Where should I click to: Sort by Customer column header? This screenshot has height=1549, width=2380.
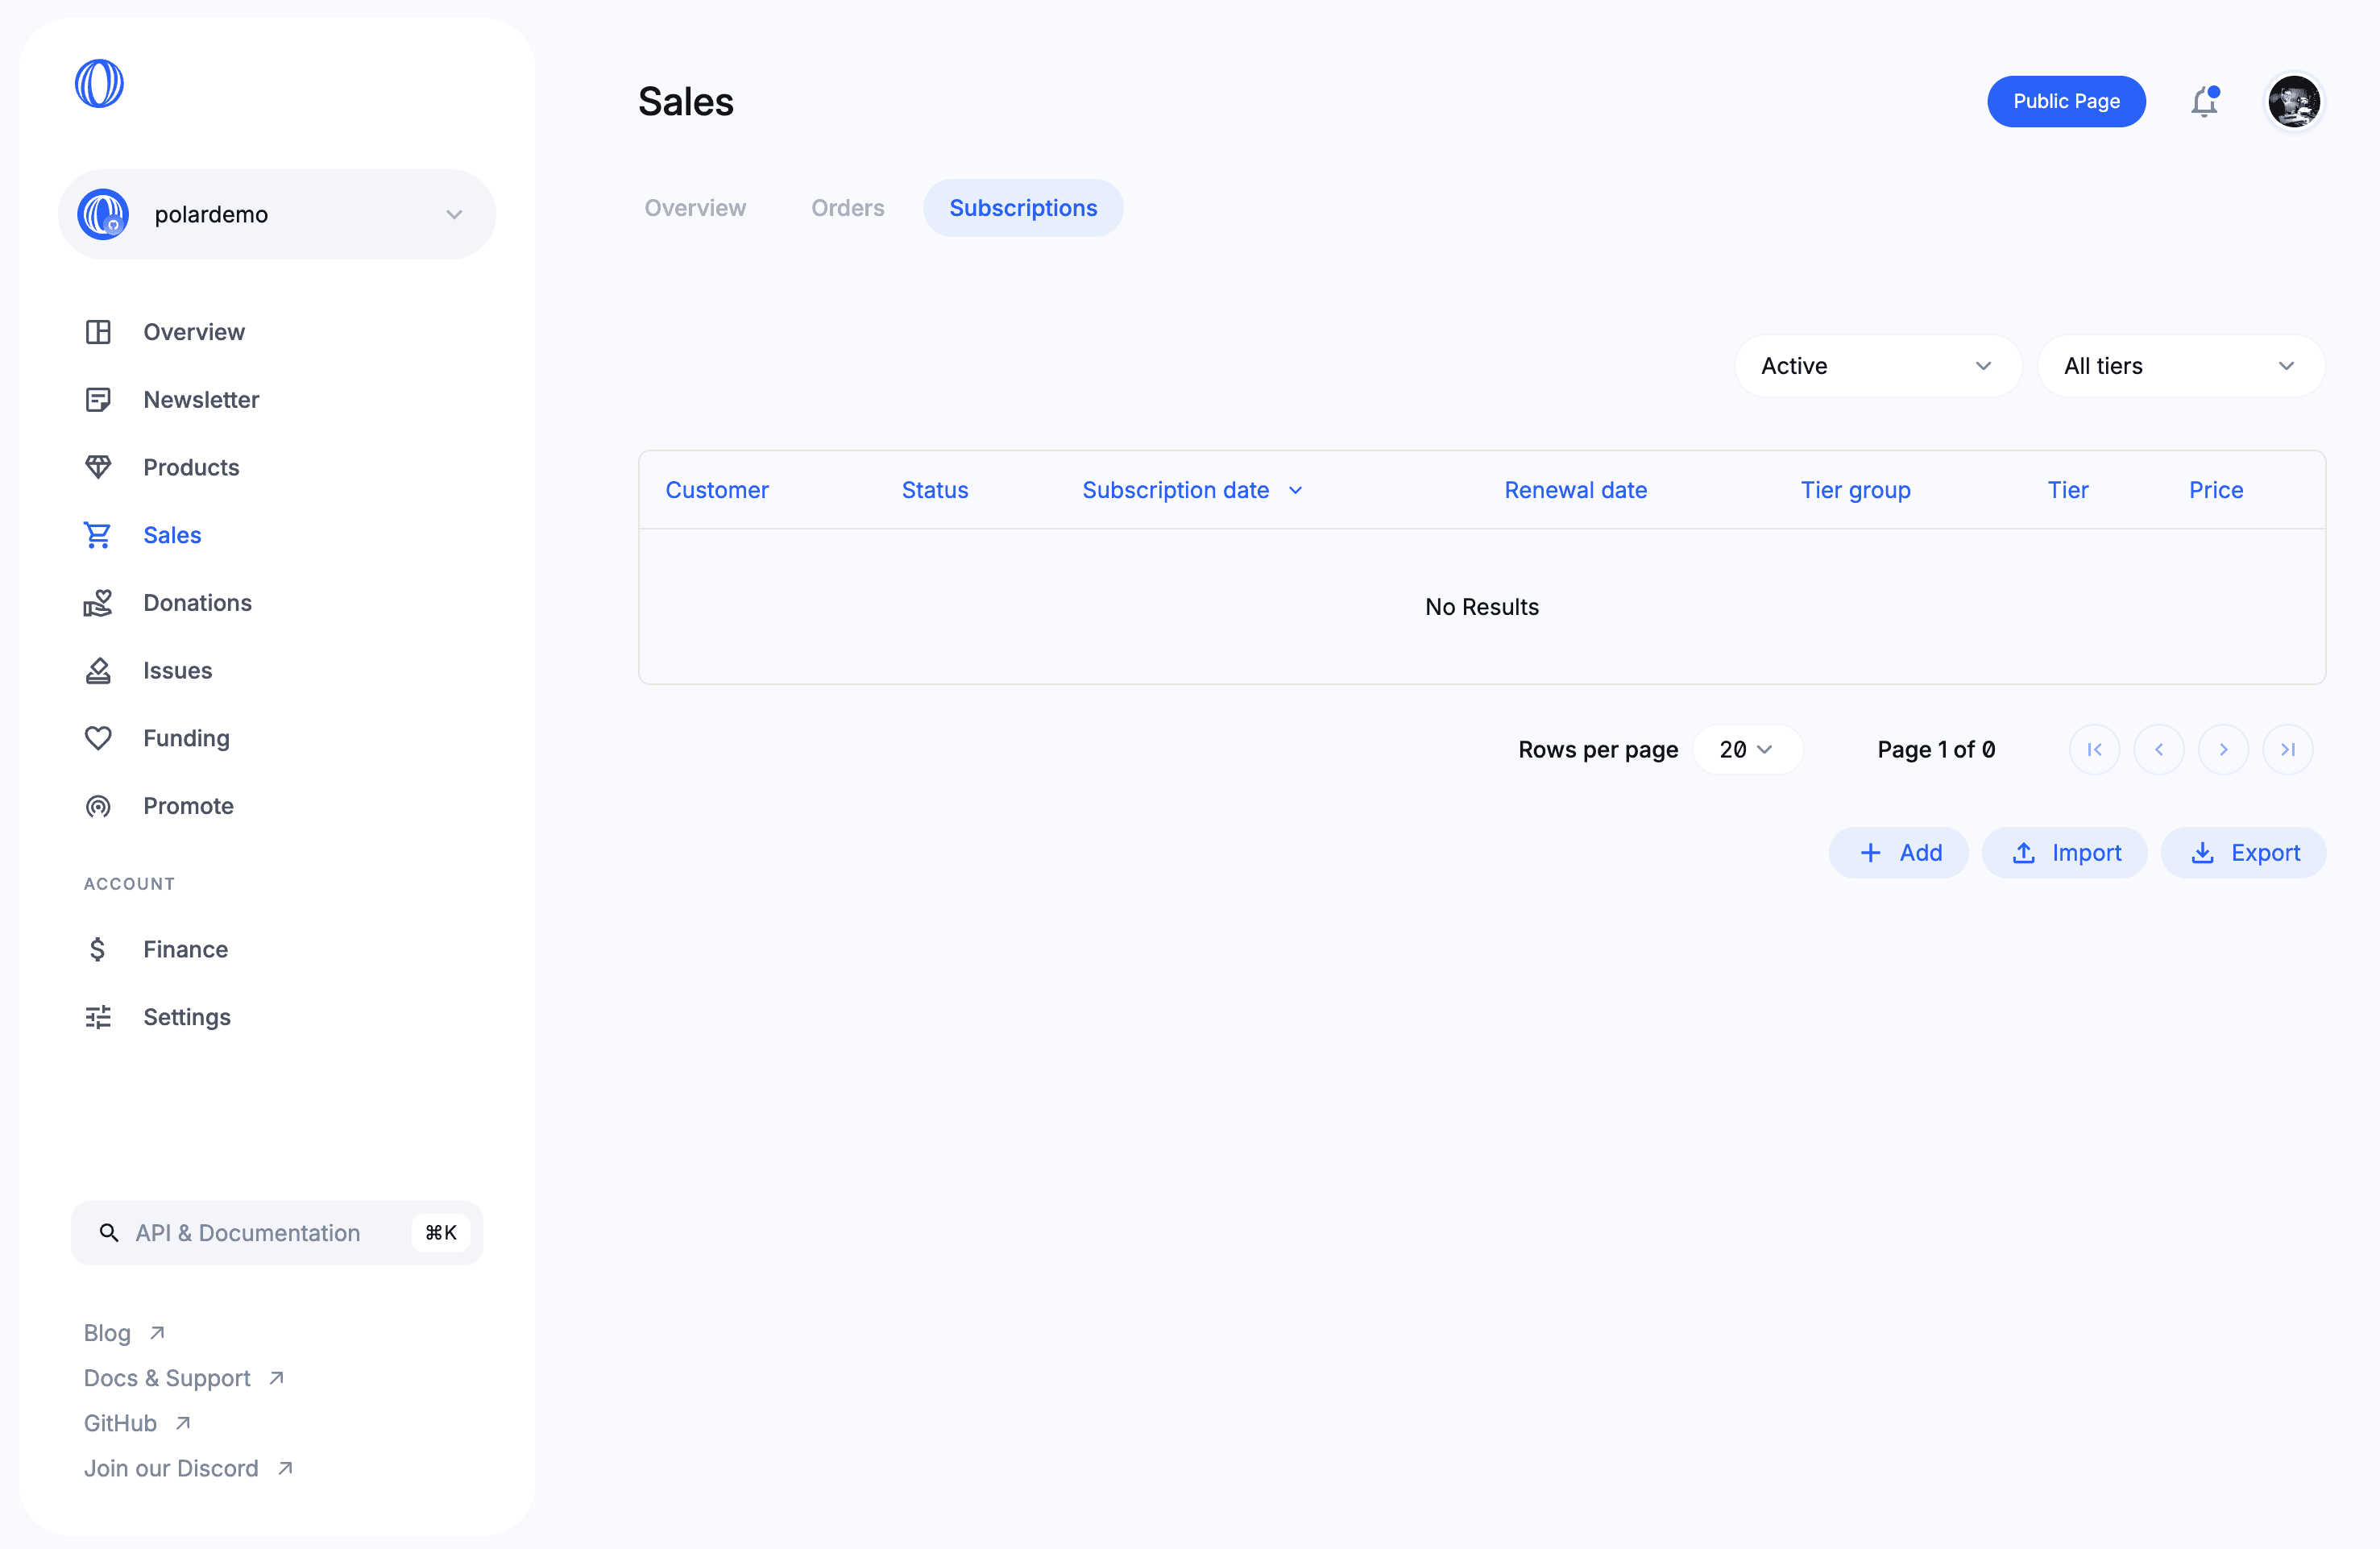coord(717,490)
